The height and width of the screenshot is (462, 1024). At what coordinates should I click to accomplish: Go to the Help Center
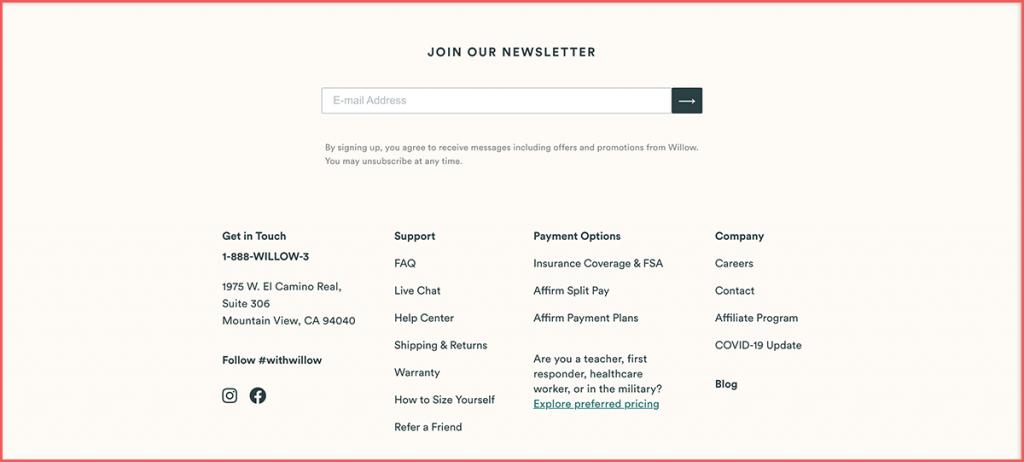[424, 318]
